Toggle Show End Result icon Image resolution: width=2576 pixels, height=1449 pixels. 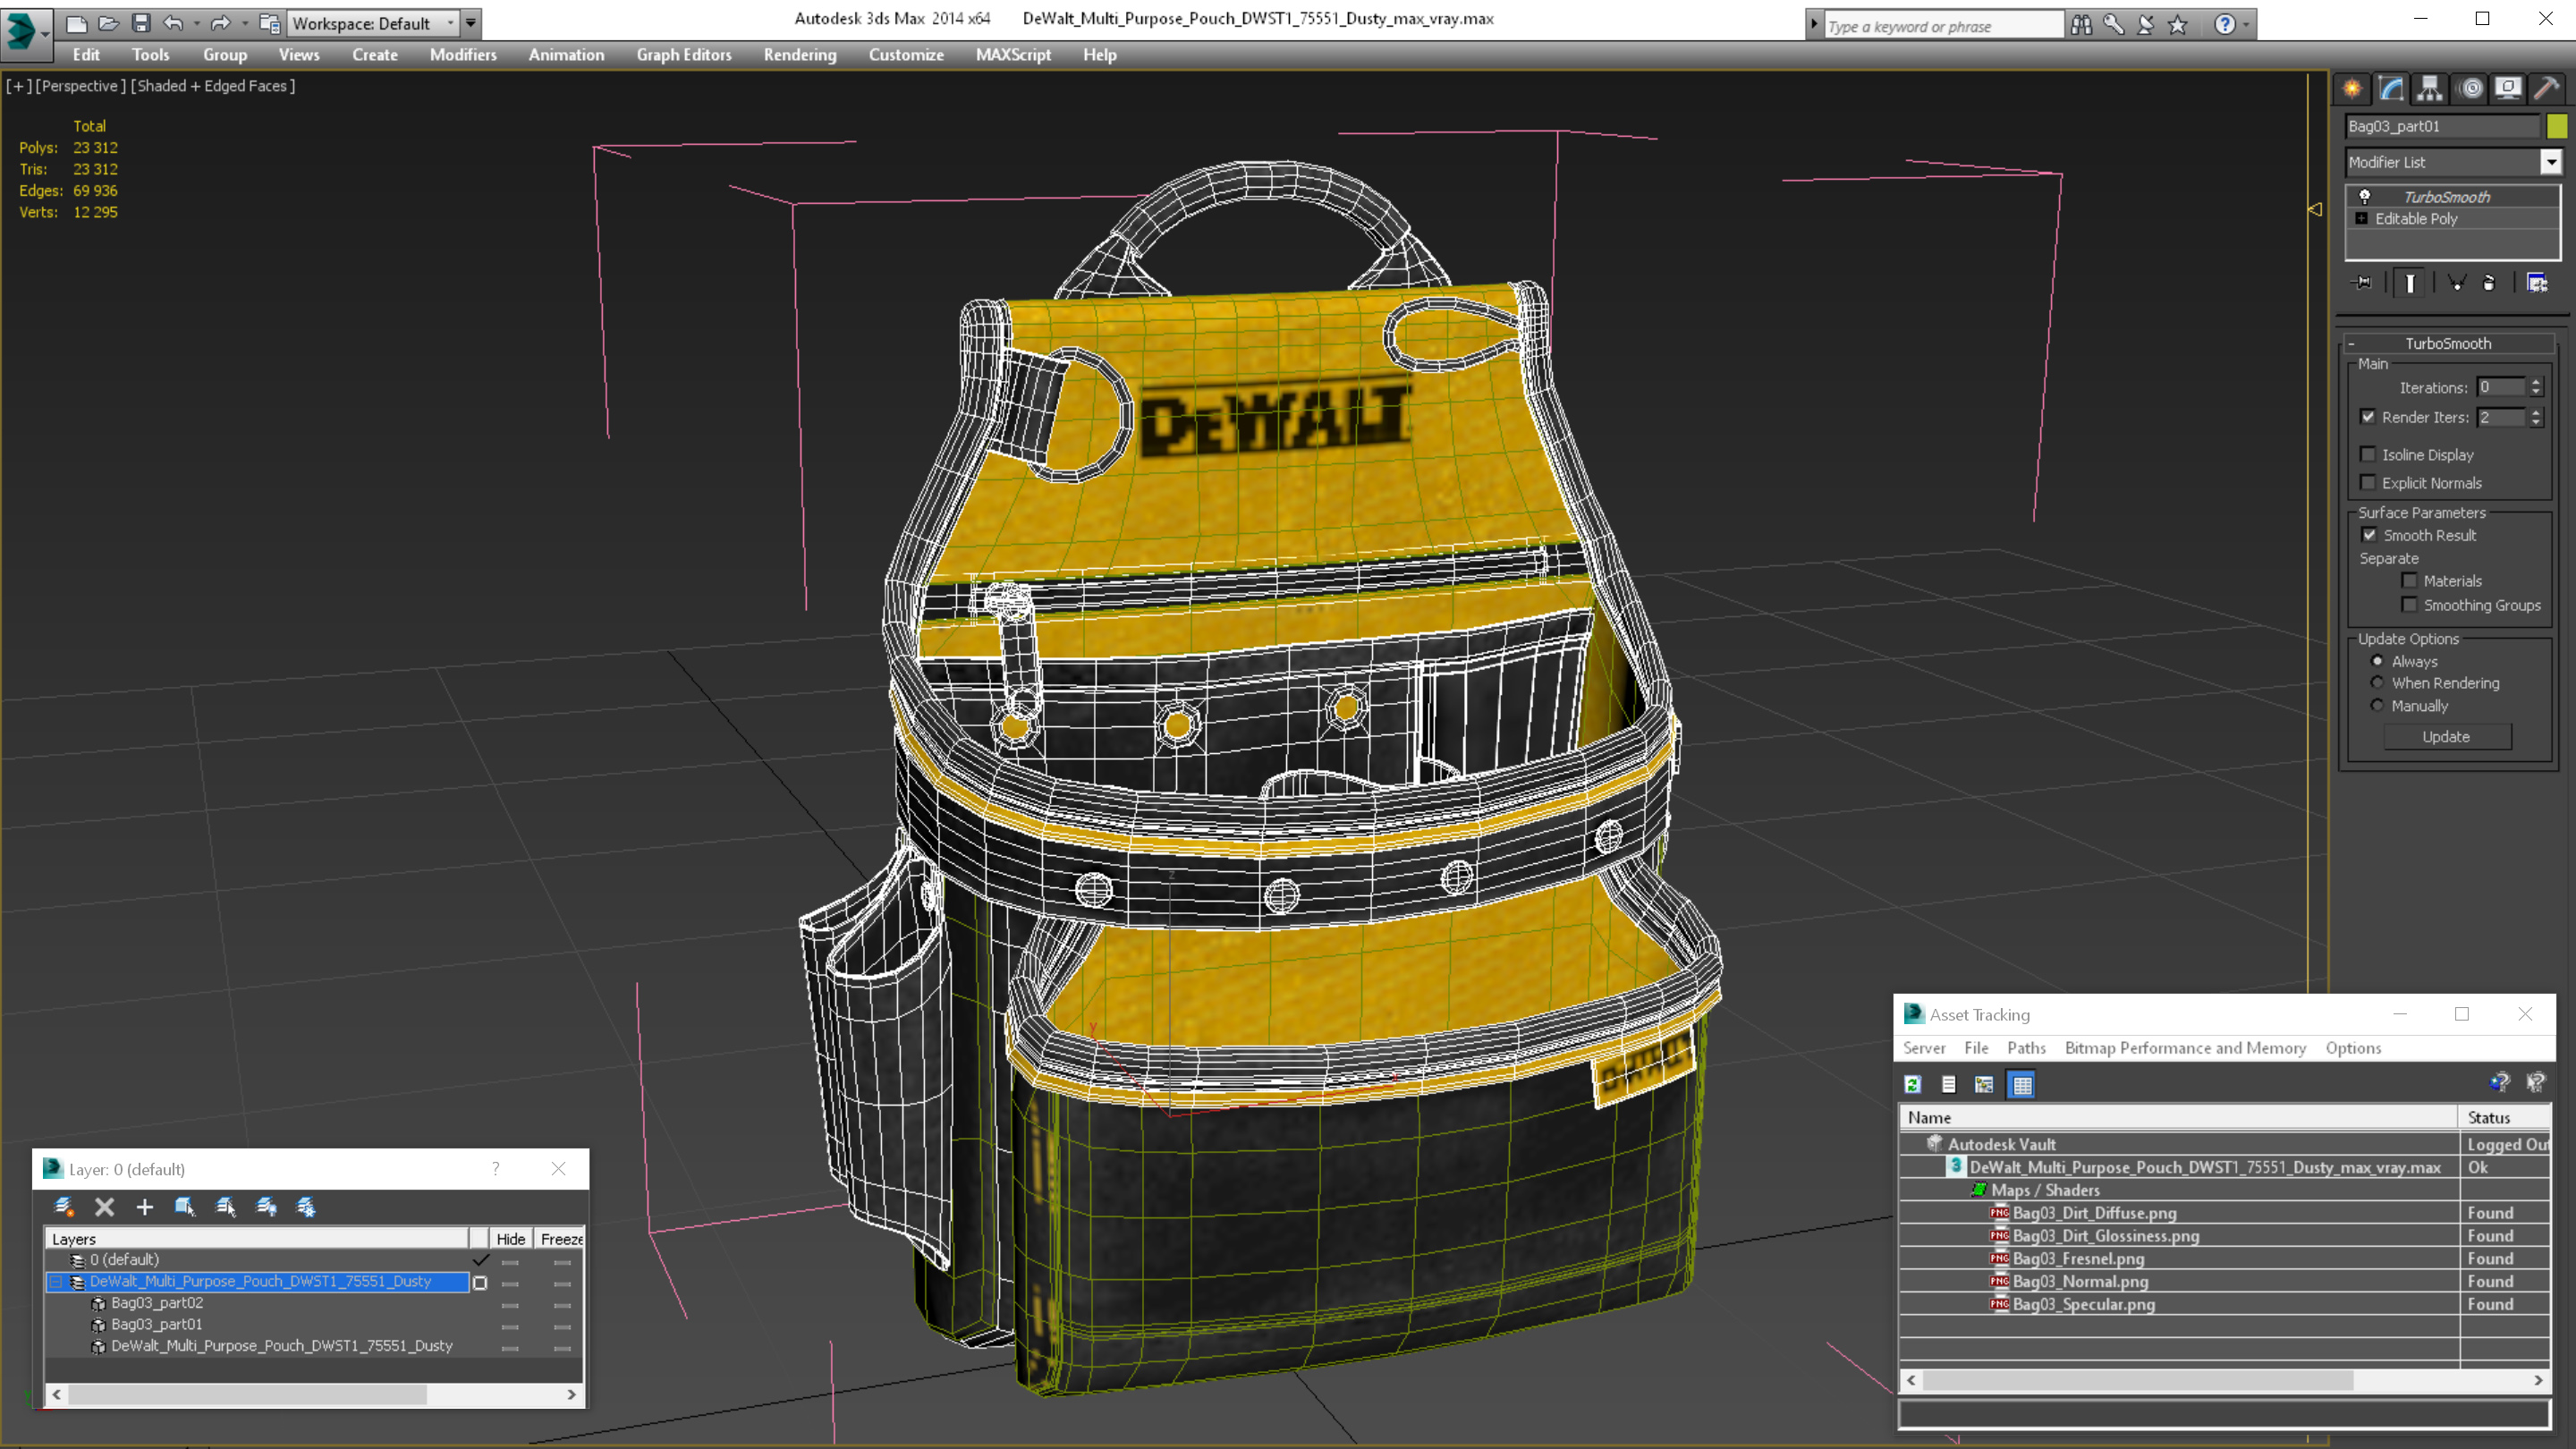[x=2410, y=283]
